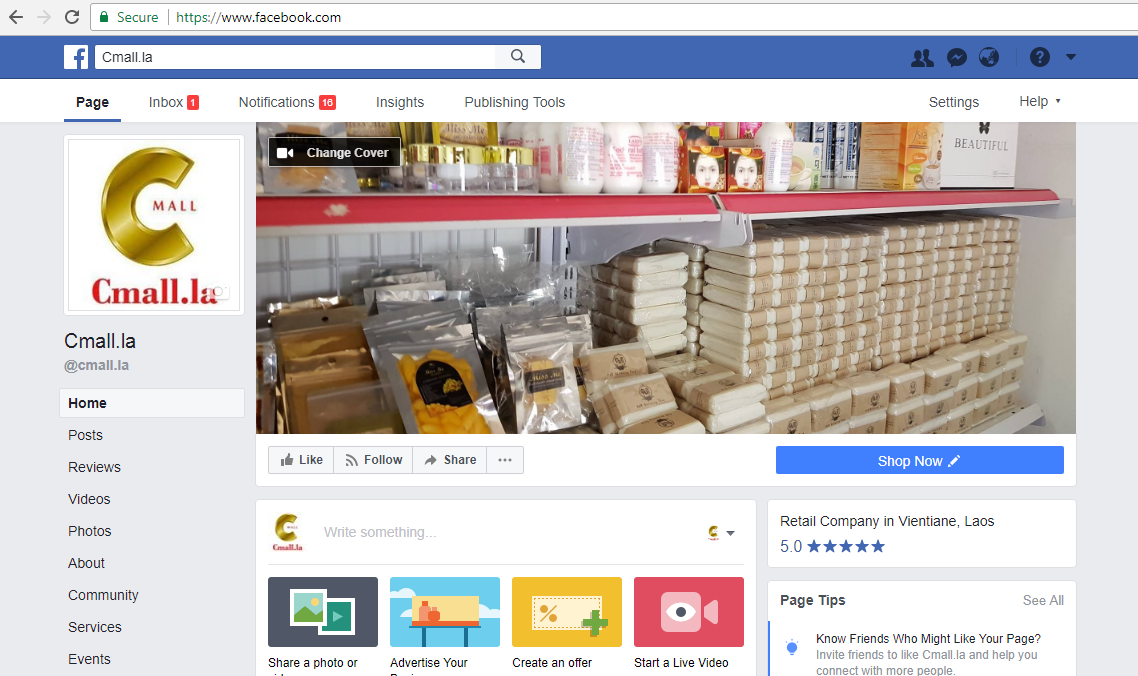Select Home in the sidebar
1138x676 pixels.
click(x=152, y=403)
